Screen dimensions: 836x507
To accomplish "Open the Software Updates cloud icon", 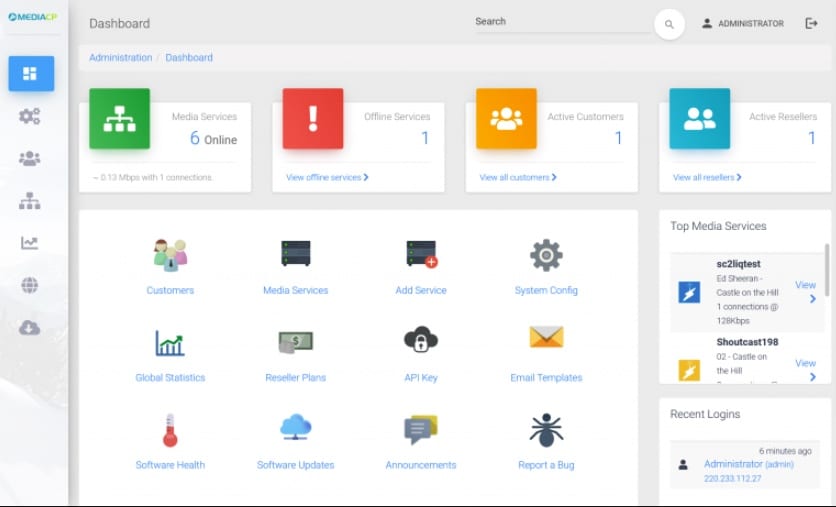I will (295, 427).
